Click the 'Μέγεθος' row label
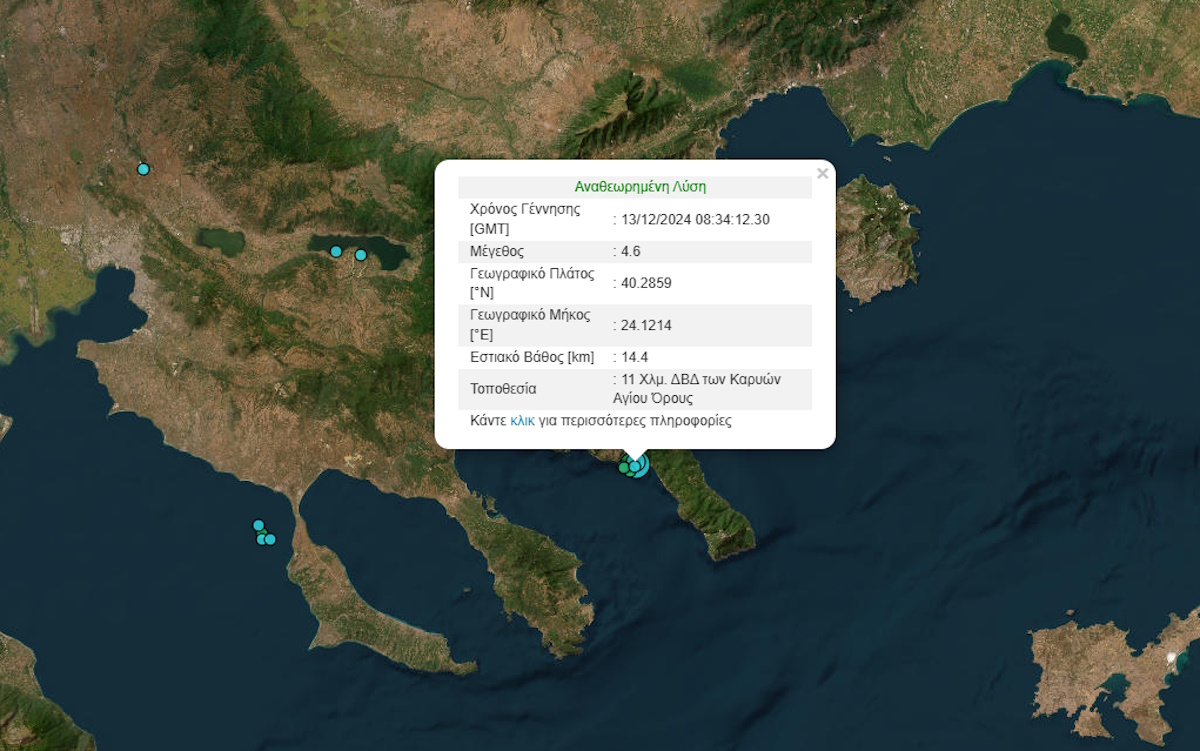The image size is (1200, 751). [497, 251]
